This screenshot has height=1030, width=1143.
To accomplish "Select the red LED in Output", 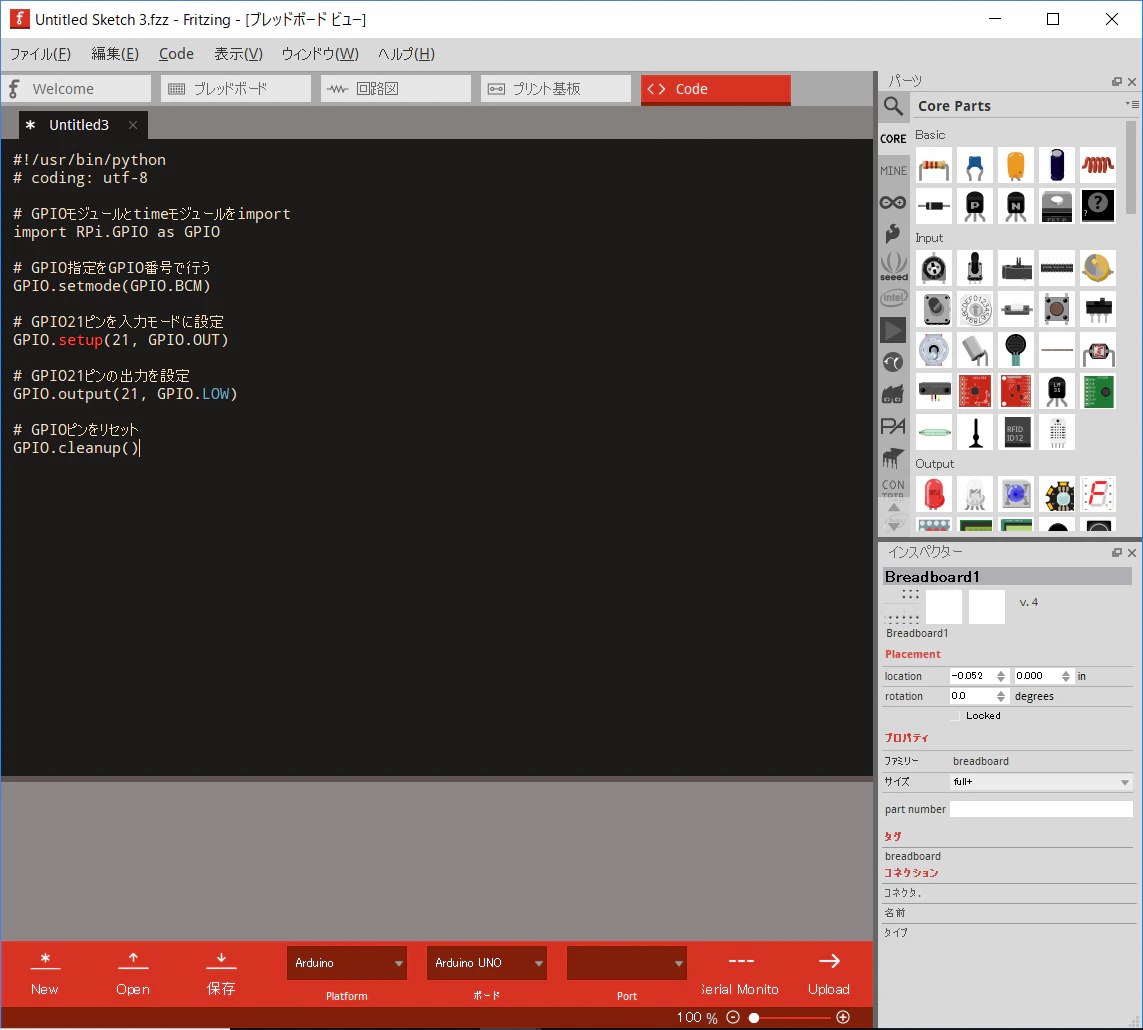I will (x=934, y=494).
